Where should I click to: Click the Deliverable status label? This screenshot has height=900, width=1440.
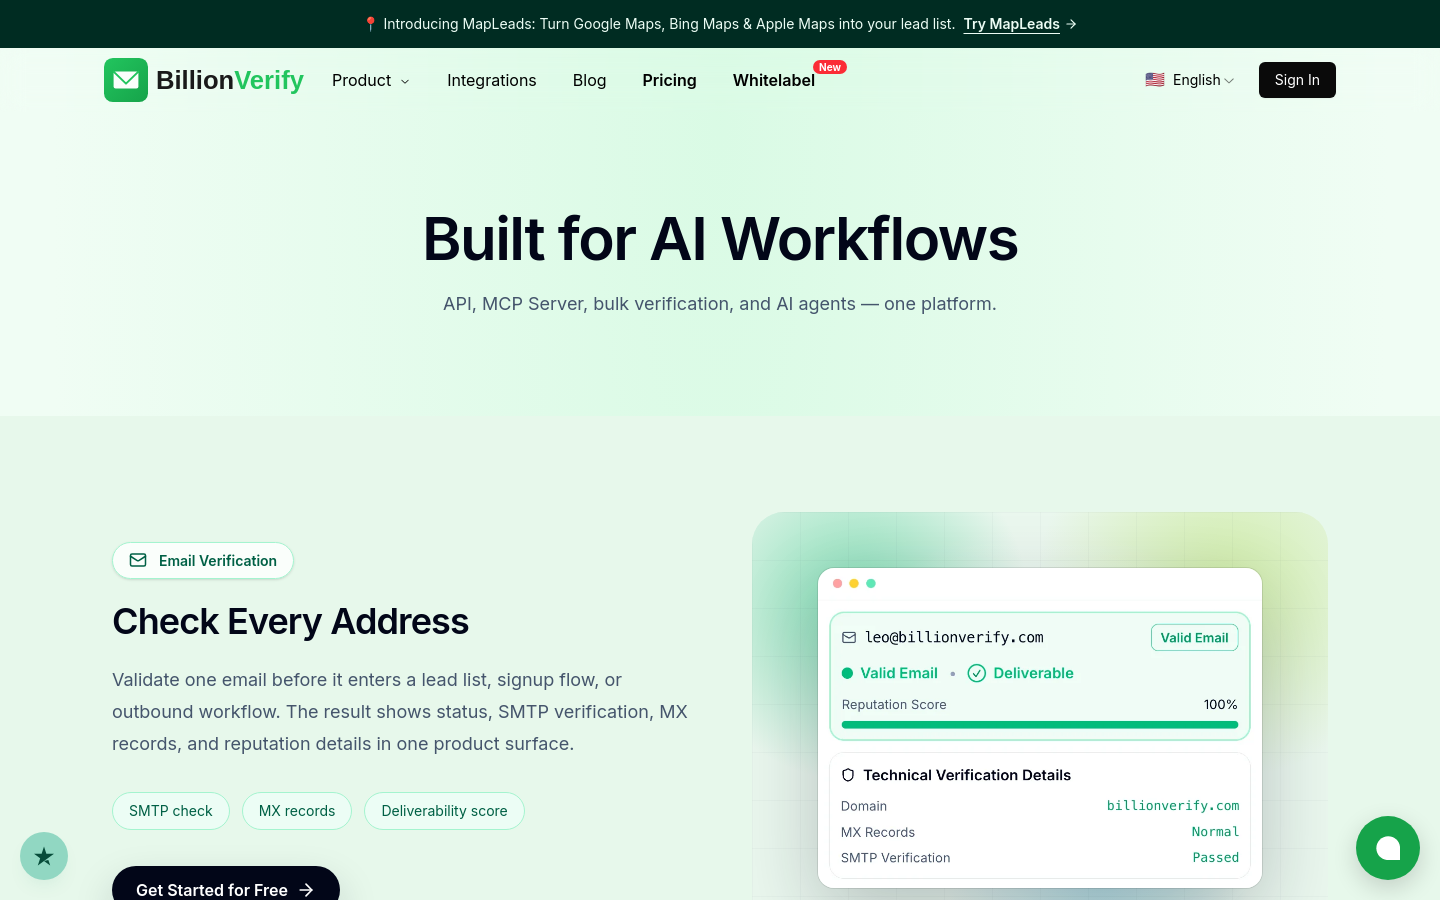click(1033, 673)
